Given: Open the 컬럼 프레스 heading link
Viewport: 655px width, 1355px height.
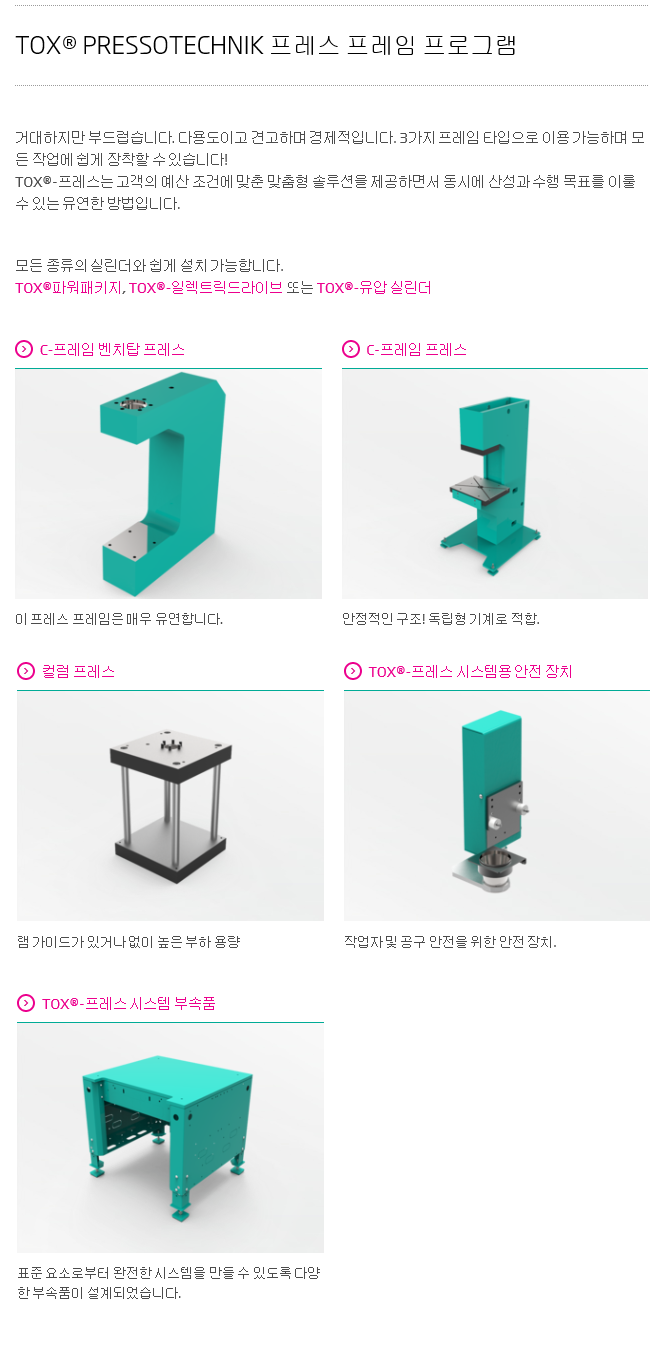Looking at the screenshot, I should click(78, 671).
